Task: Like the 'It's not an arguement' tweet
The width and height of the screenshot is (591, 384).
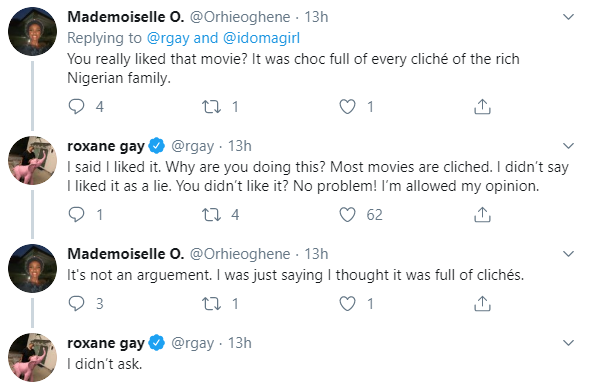Action: (347, 304)
